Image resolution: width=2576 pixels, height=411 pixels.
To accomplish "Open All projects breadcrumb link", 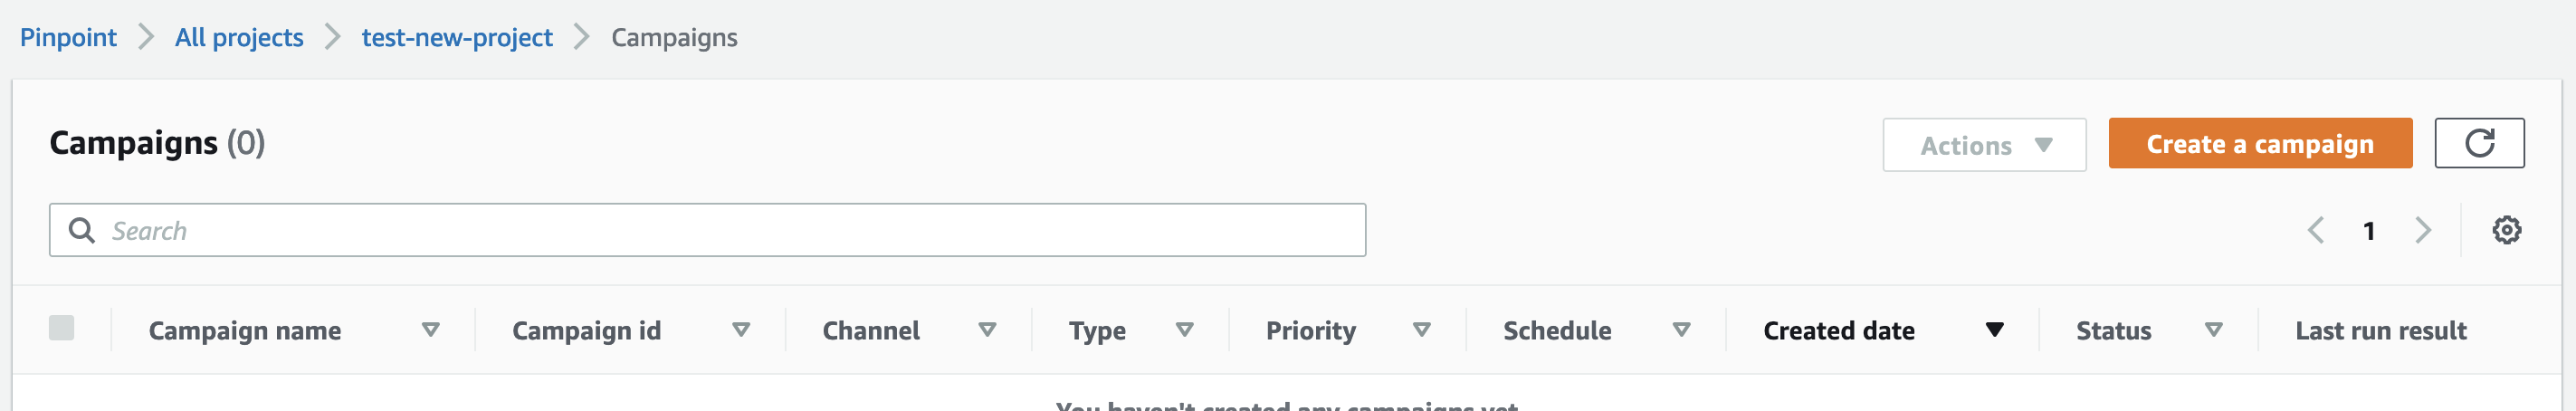I will coord(239,37).
